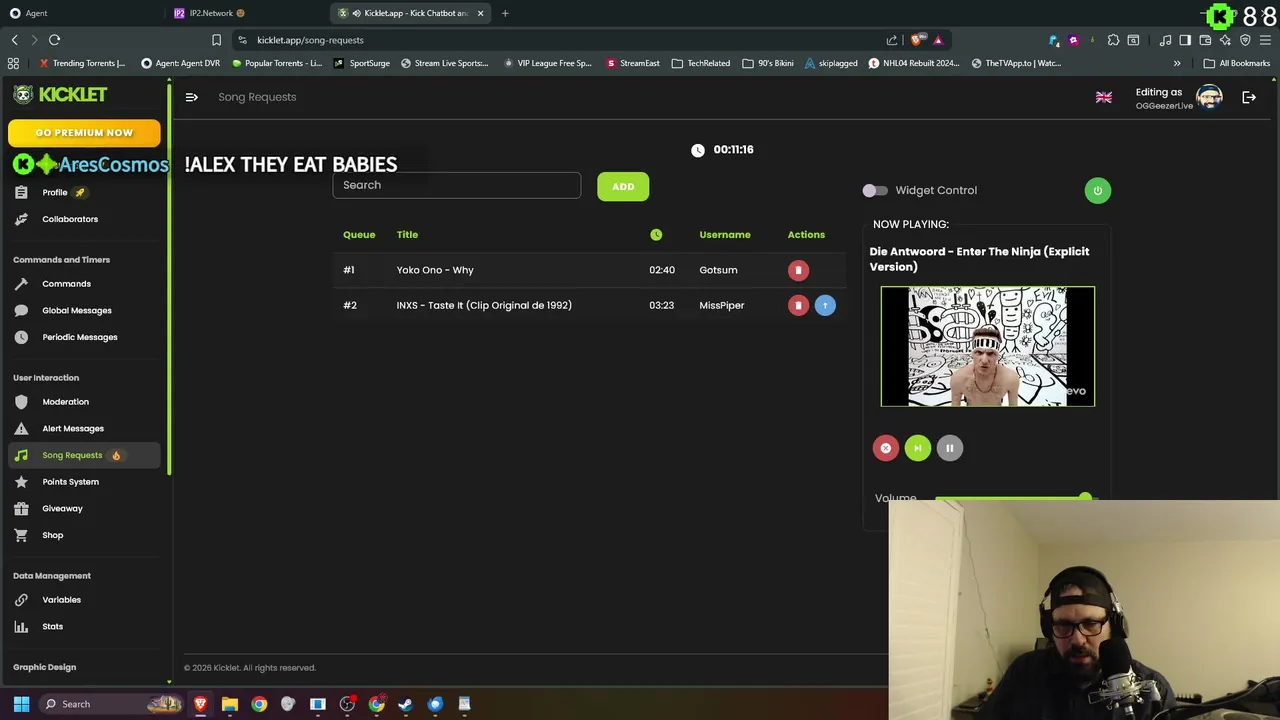
Task: Go back with browser back arrow
Action: [14, 40]
